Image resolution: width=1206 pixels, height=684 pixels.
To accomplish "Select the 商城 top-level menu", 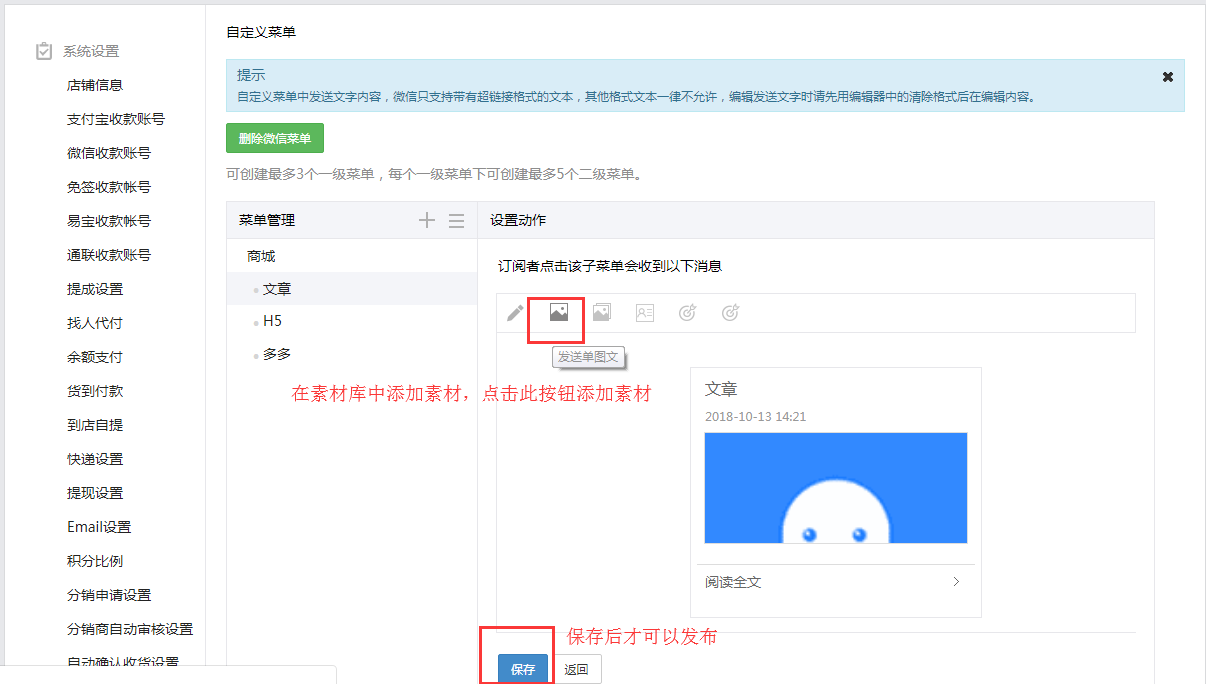I will coord(261,256).
